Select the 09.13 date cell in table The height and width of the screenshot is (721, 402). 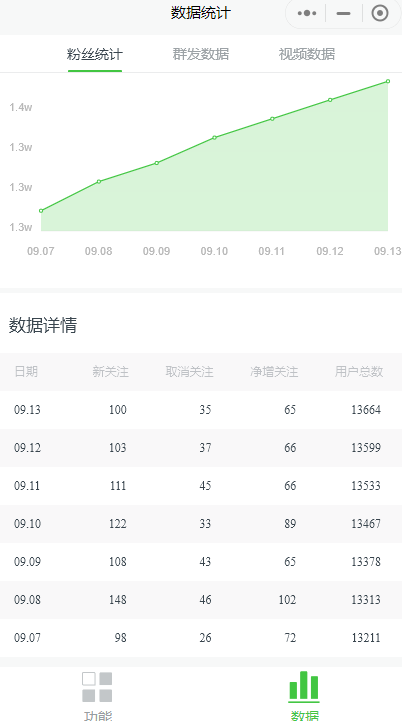(27, 410)
